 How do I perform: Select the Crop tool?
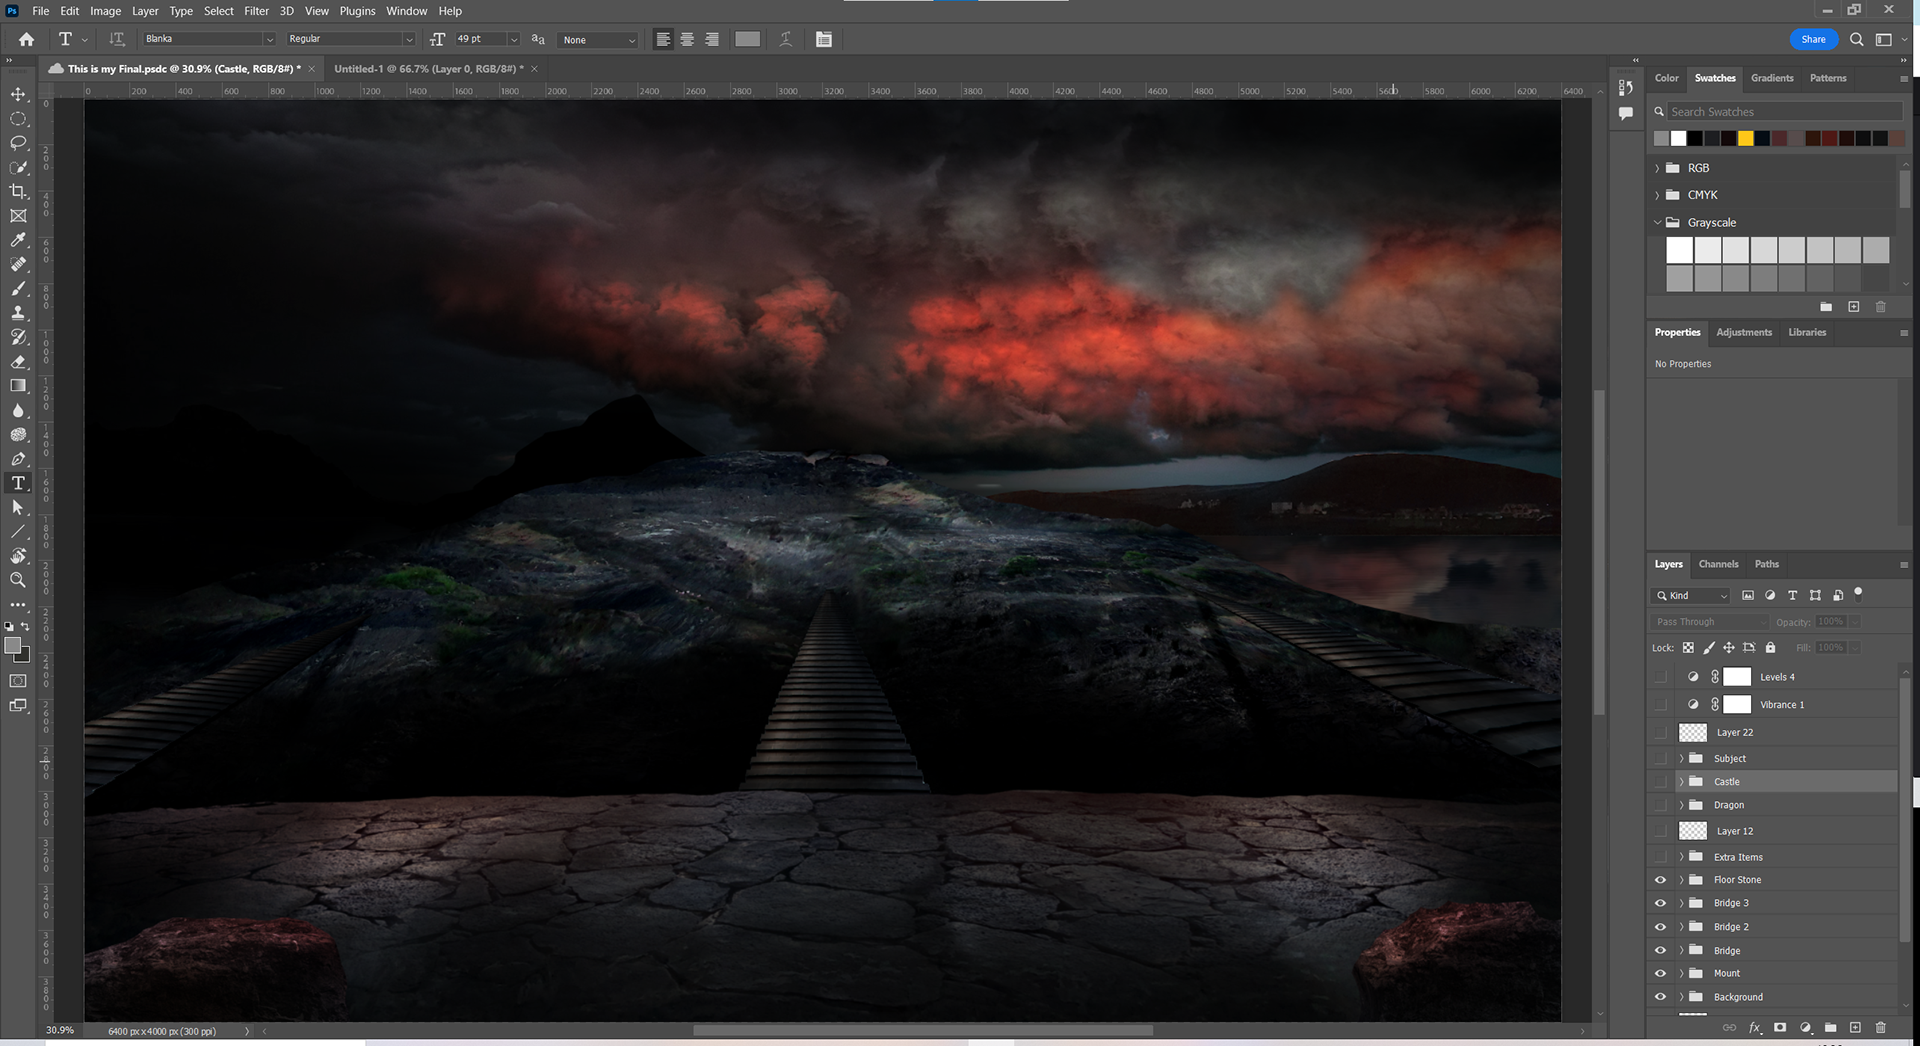click(x=18, y=191)
